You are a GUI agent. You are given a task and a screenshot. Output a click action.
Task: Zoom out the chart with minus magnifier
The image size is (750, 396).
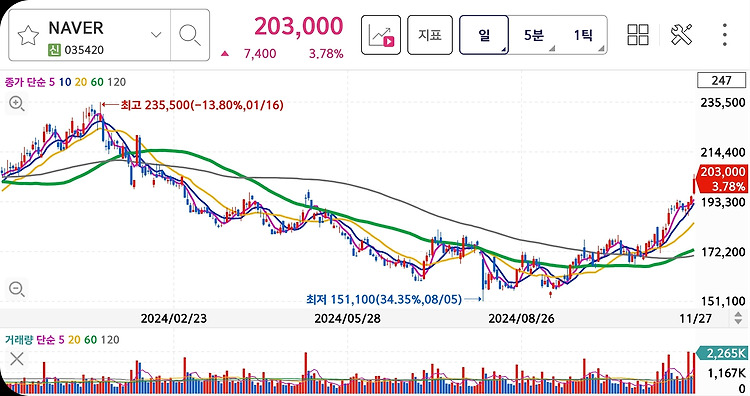[x=17, y=289]
